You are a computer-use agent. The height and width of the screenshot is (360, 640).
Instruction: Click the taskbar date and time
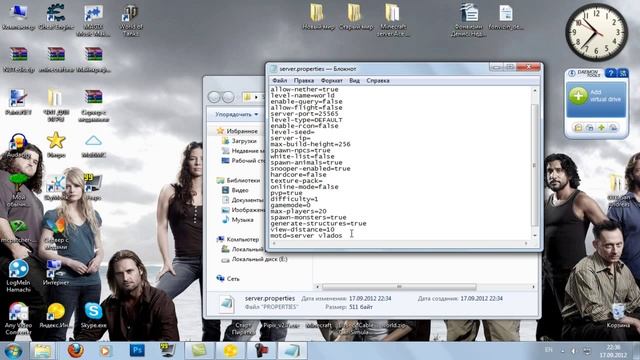613,351
